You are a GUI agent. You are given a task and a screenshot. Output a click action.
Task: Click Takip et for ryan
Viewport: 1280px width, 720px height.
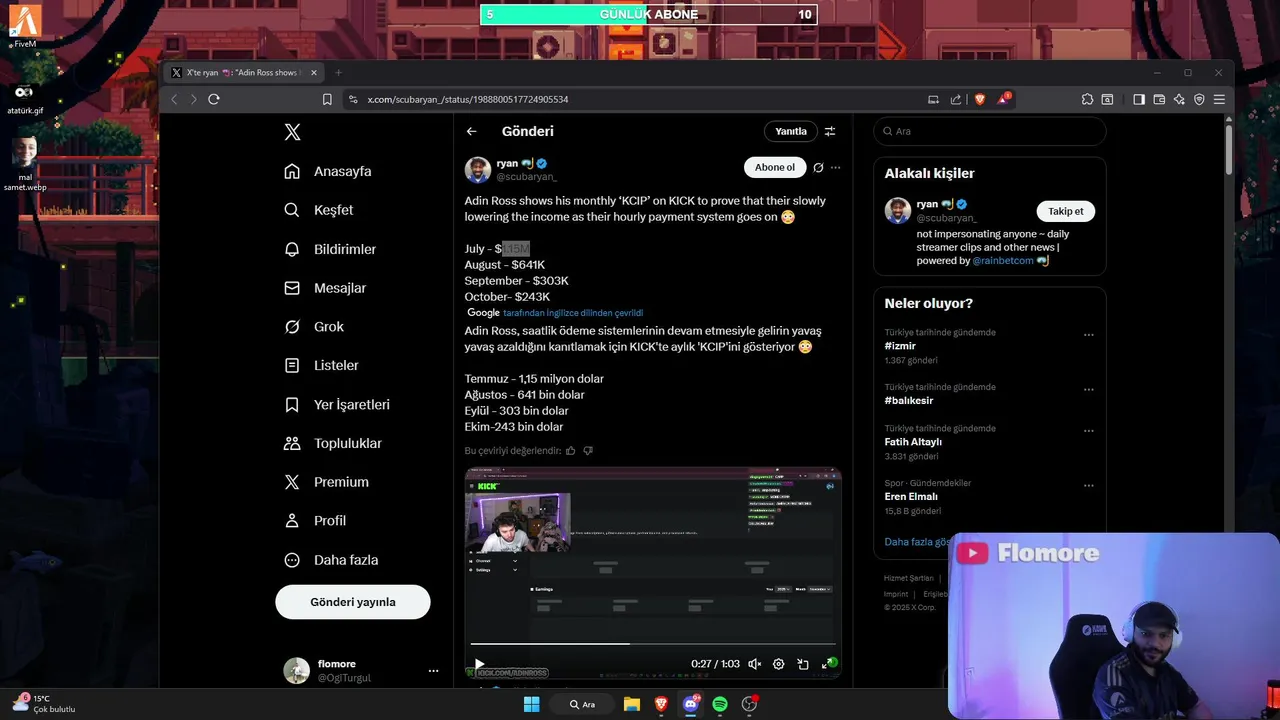click(1065, 211)
